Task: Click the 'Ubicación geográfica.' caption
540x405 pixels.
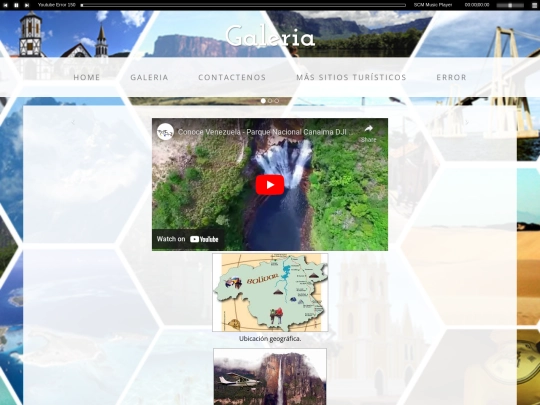Action: click(x=270, y=339)
